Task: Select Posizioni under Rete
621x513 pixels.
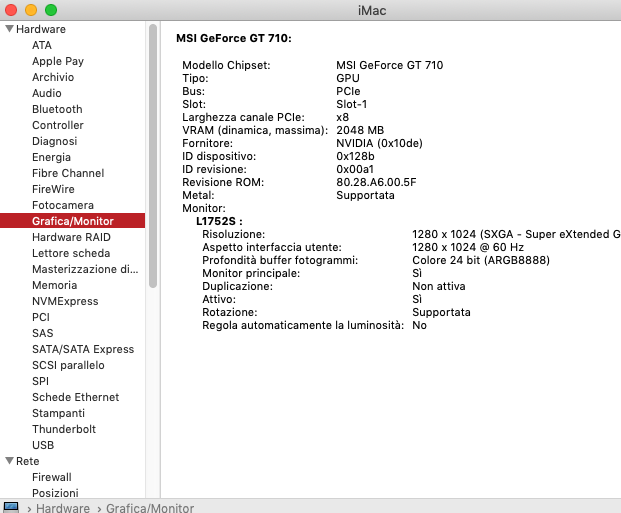Action: (x=55, y=493)
